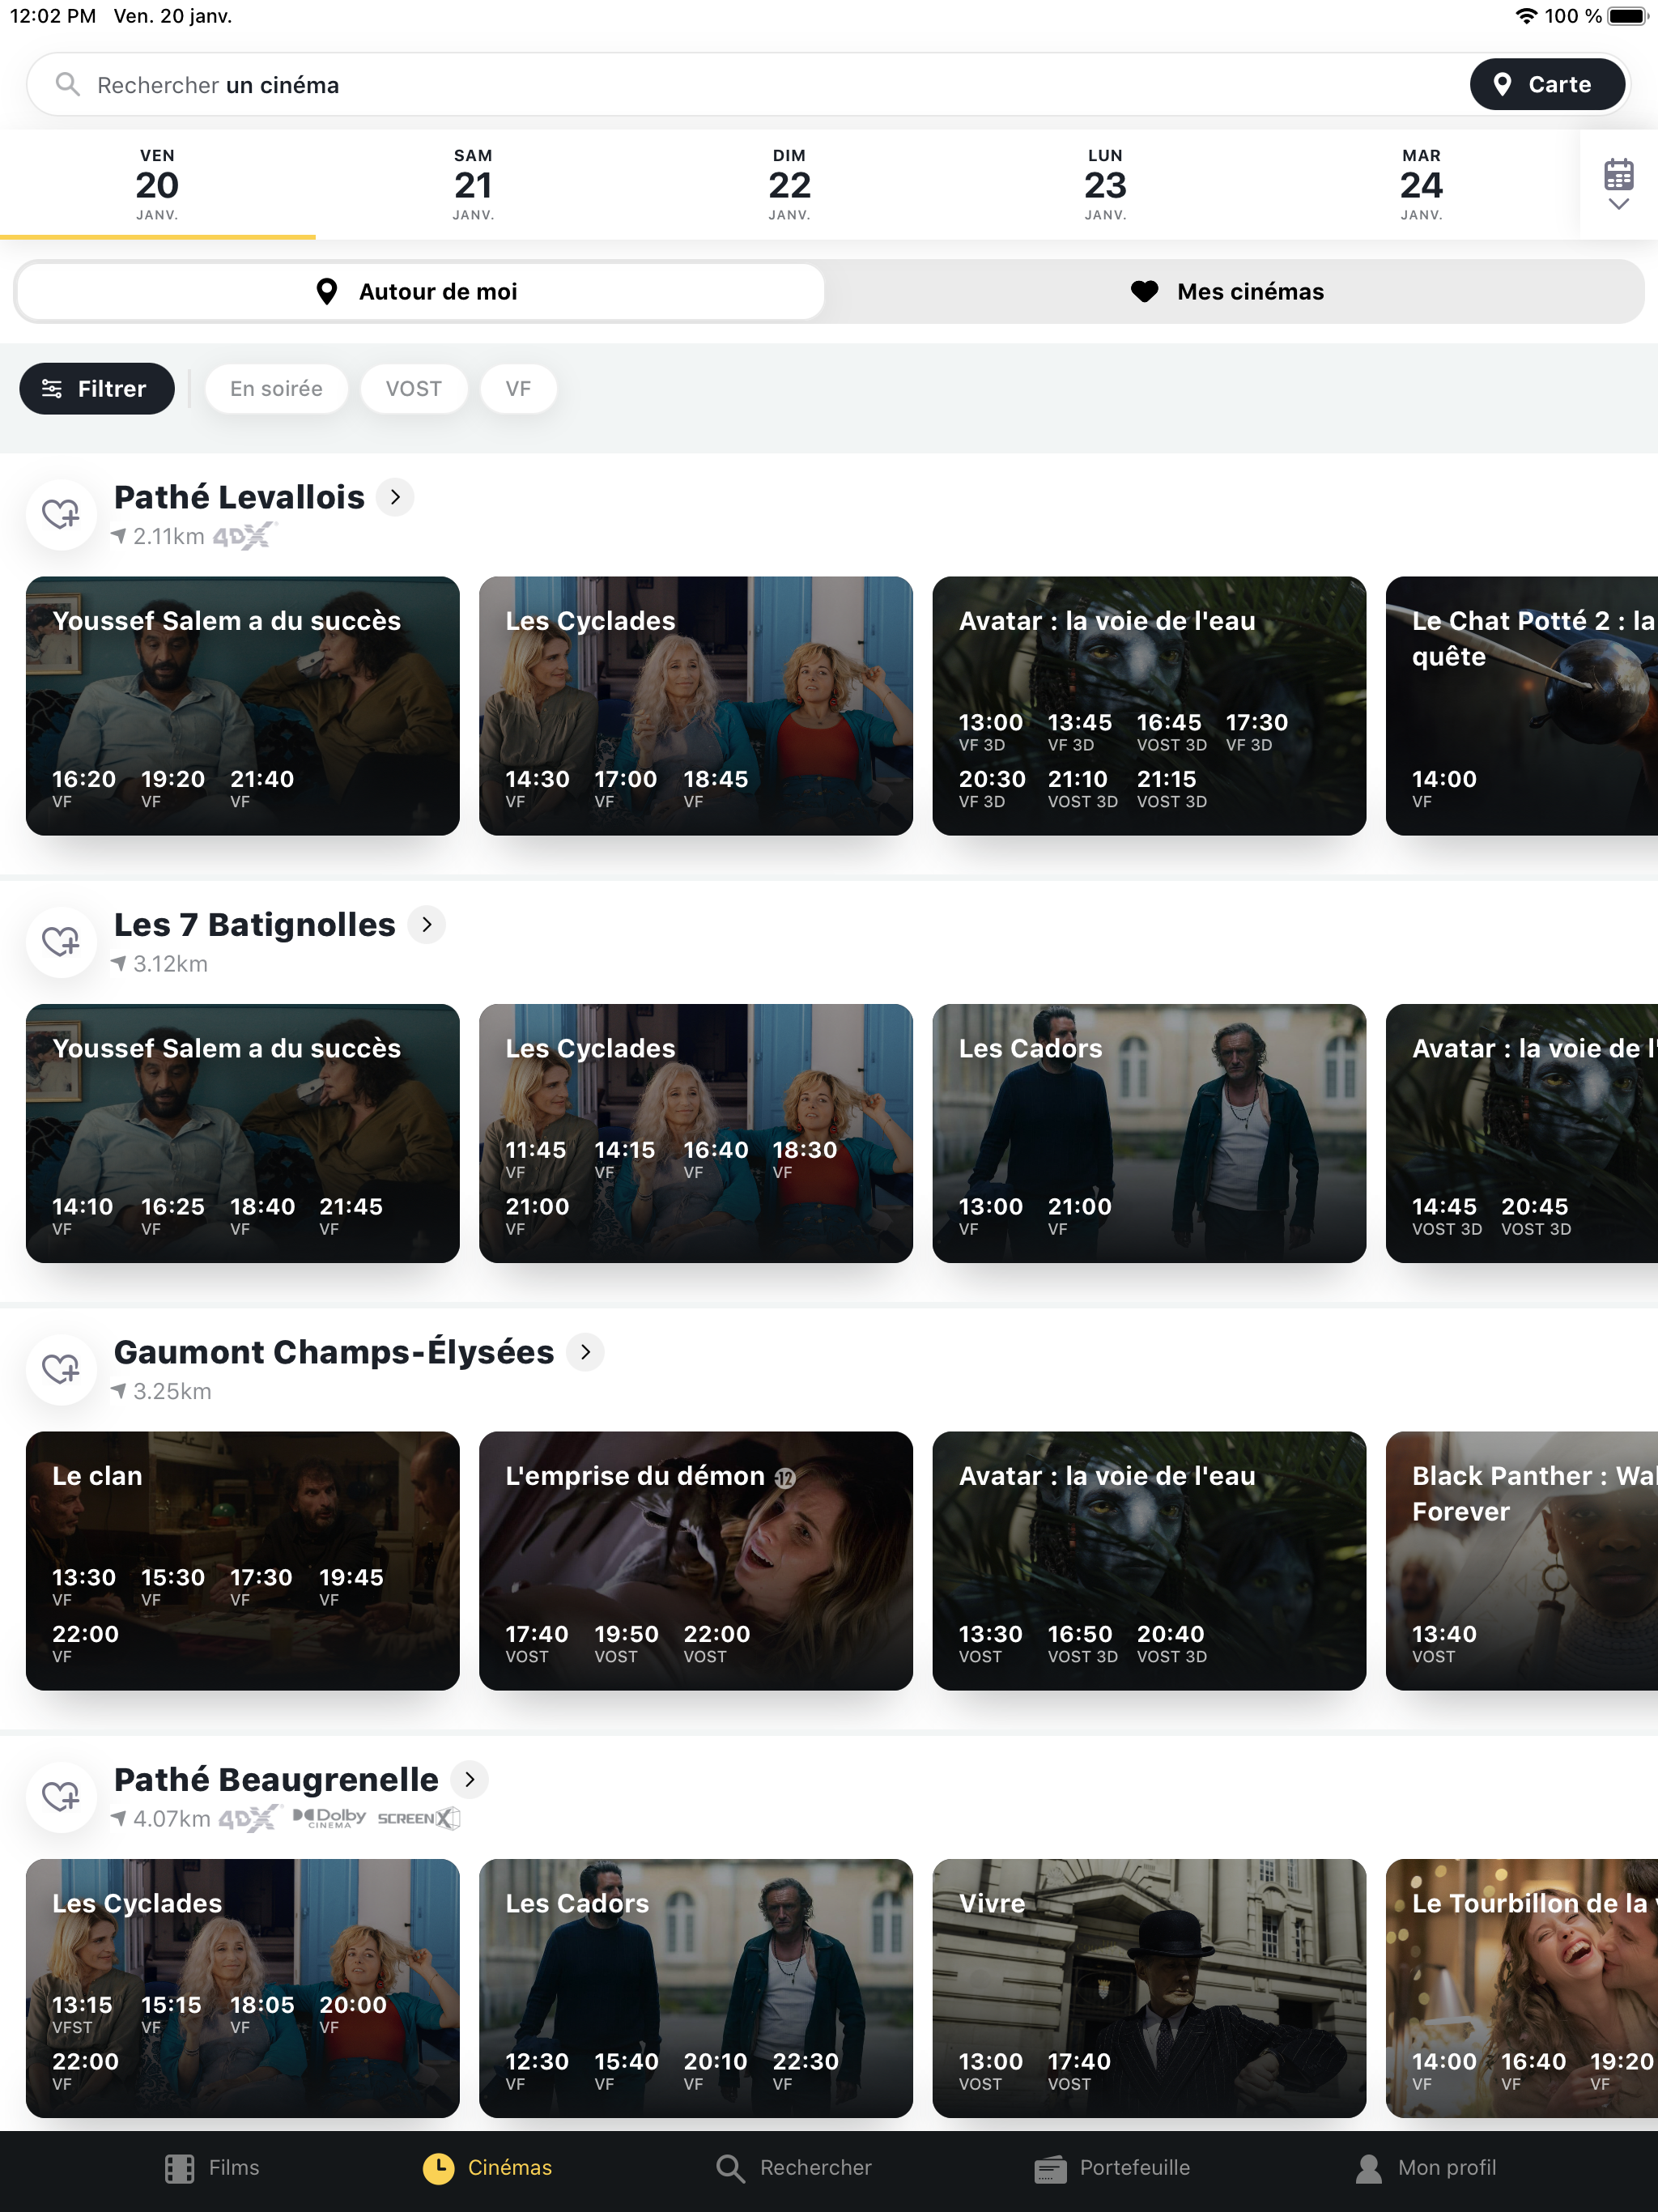
Task: Select Monday 23 January date tab
Action: 1105,184
